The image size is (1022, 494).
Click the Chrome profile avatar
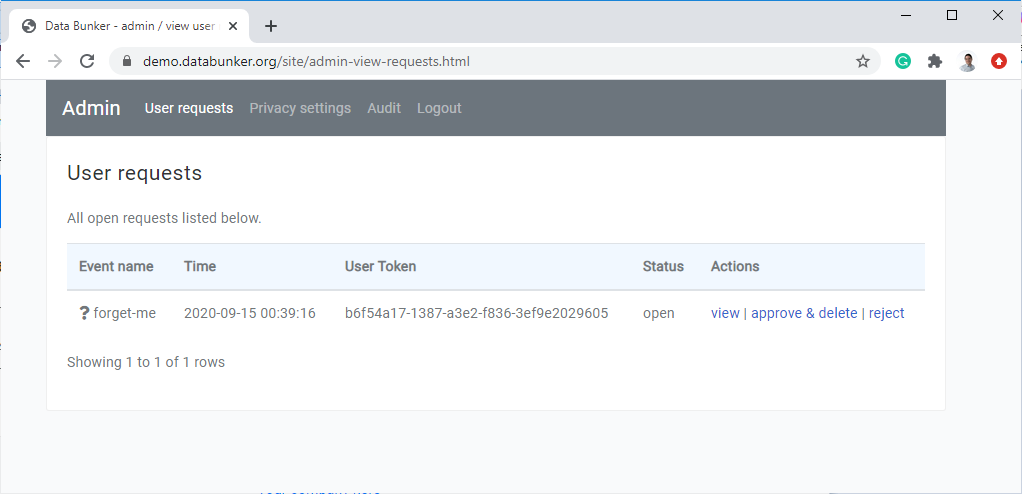point(967,61)
